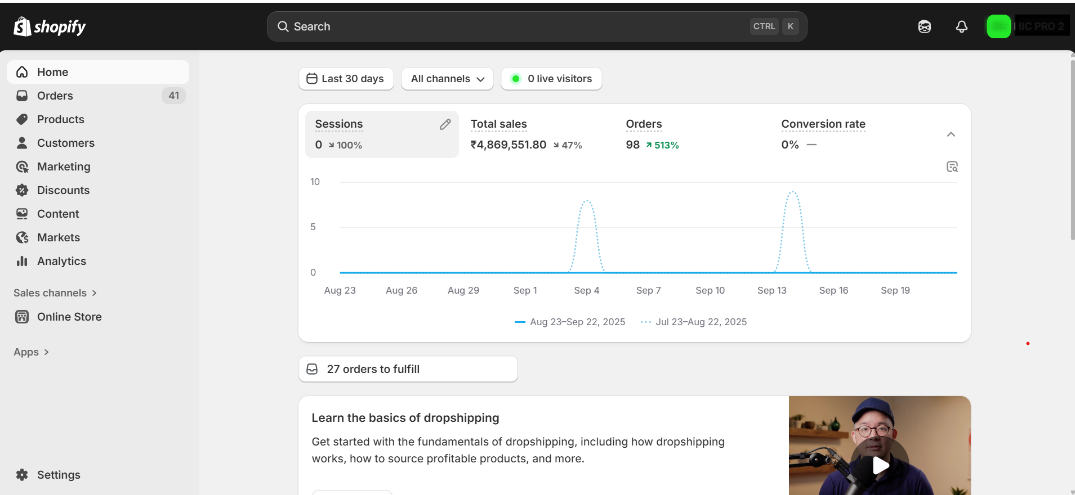Click the Search input field
The image size is (1075, 495).
click(520, 27)
